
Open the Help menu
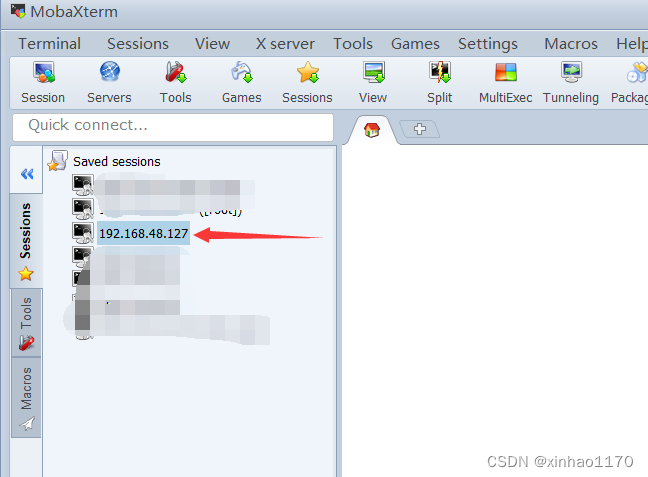coord(631,44)
